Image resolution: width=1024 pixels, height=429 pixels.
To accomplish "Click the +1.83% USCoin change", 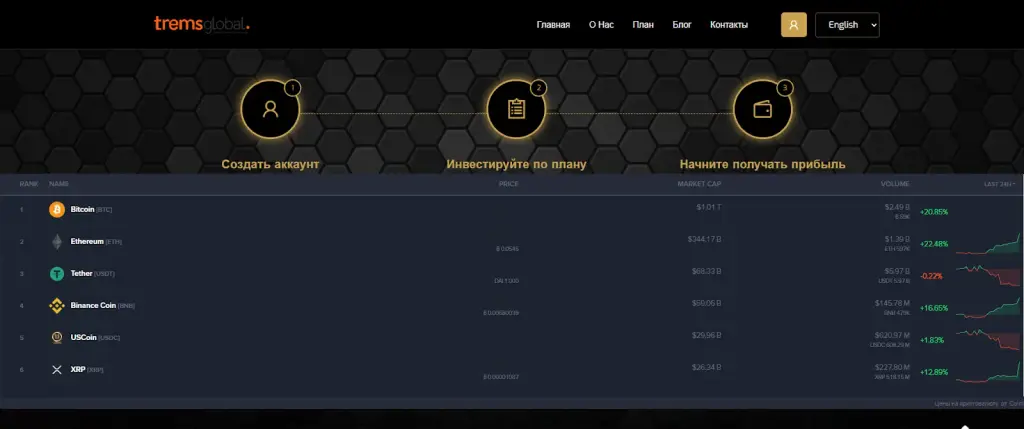I will coord(932,340).
